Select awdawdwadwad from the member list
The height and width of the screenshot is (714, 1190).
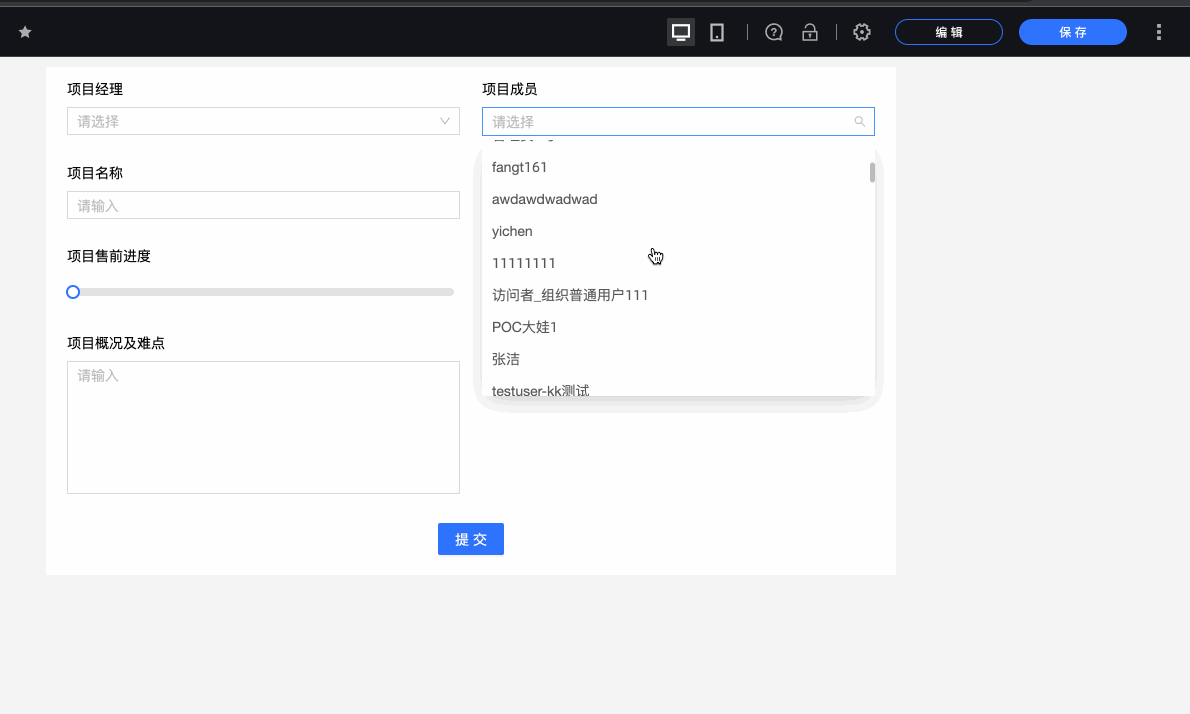[678, 199]
